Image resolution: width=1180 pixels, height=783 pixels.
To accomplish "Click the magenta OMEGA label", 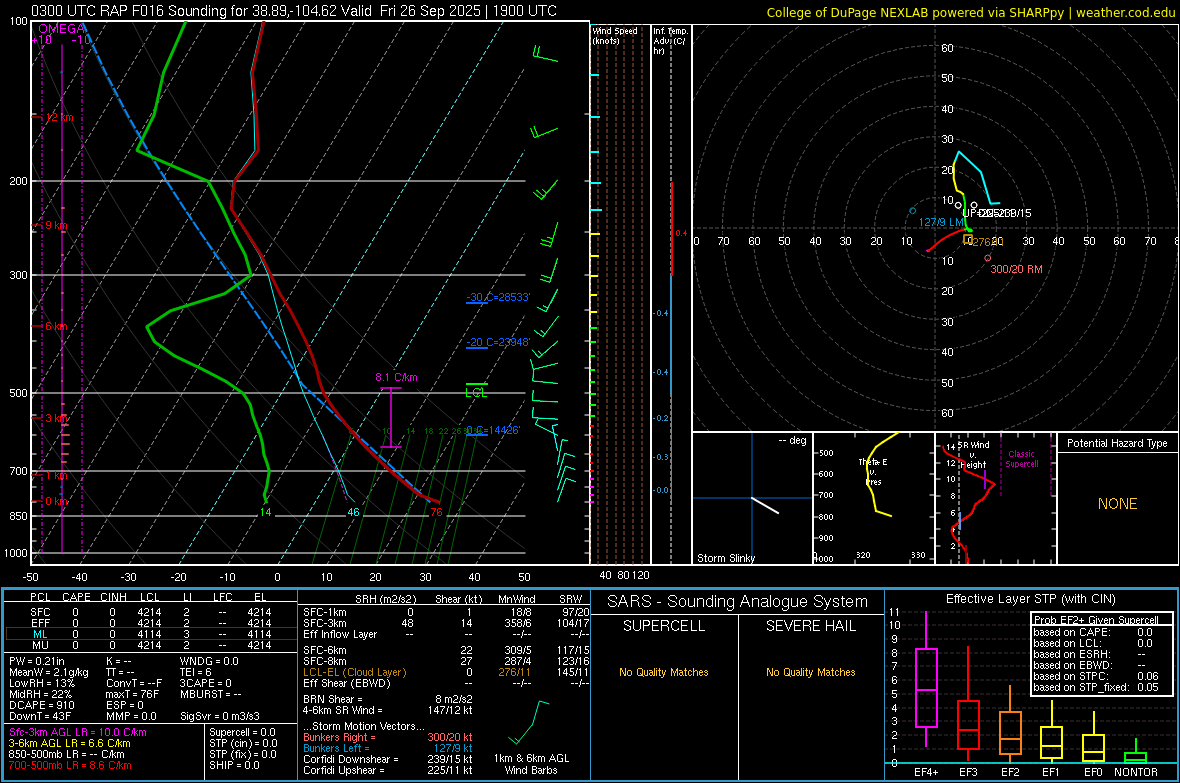I will (62, 29).
